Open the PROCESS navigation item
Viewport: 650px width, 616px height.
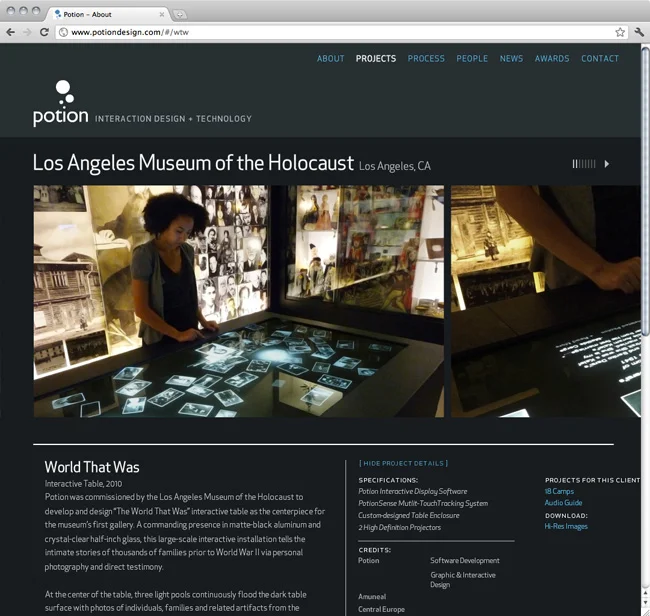coord(426,58)
